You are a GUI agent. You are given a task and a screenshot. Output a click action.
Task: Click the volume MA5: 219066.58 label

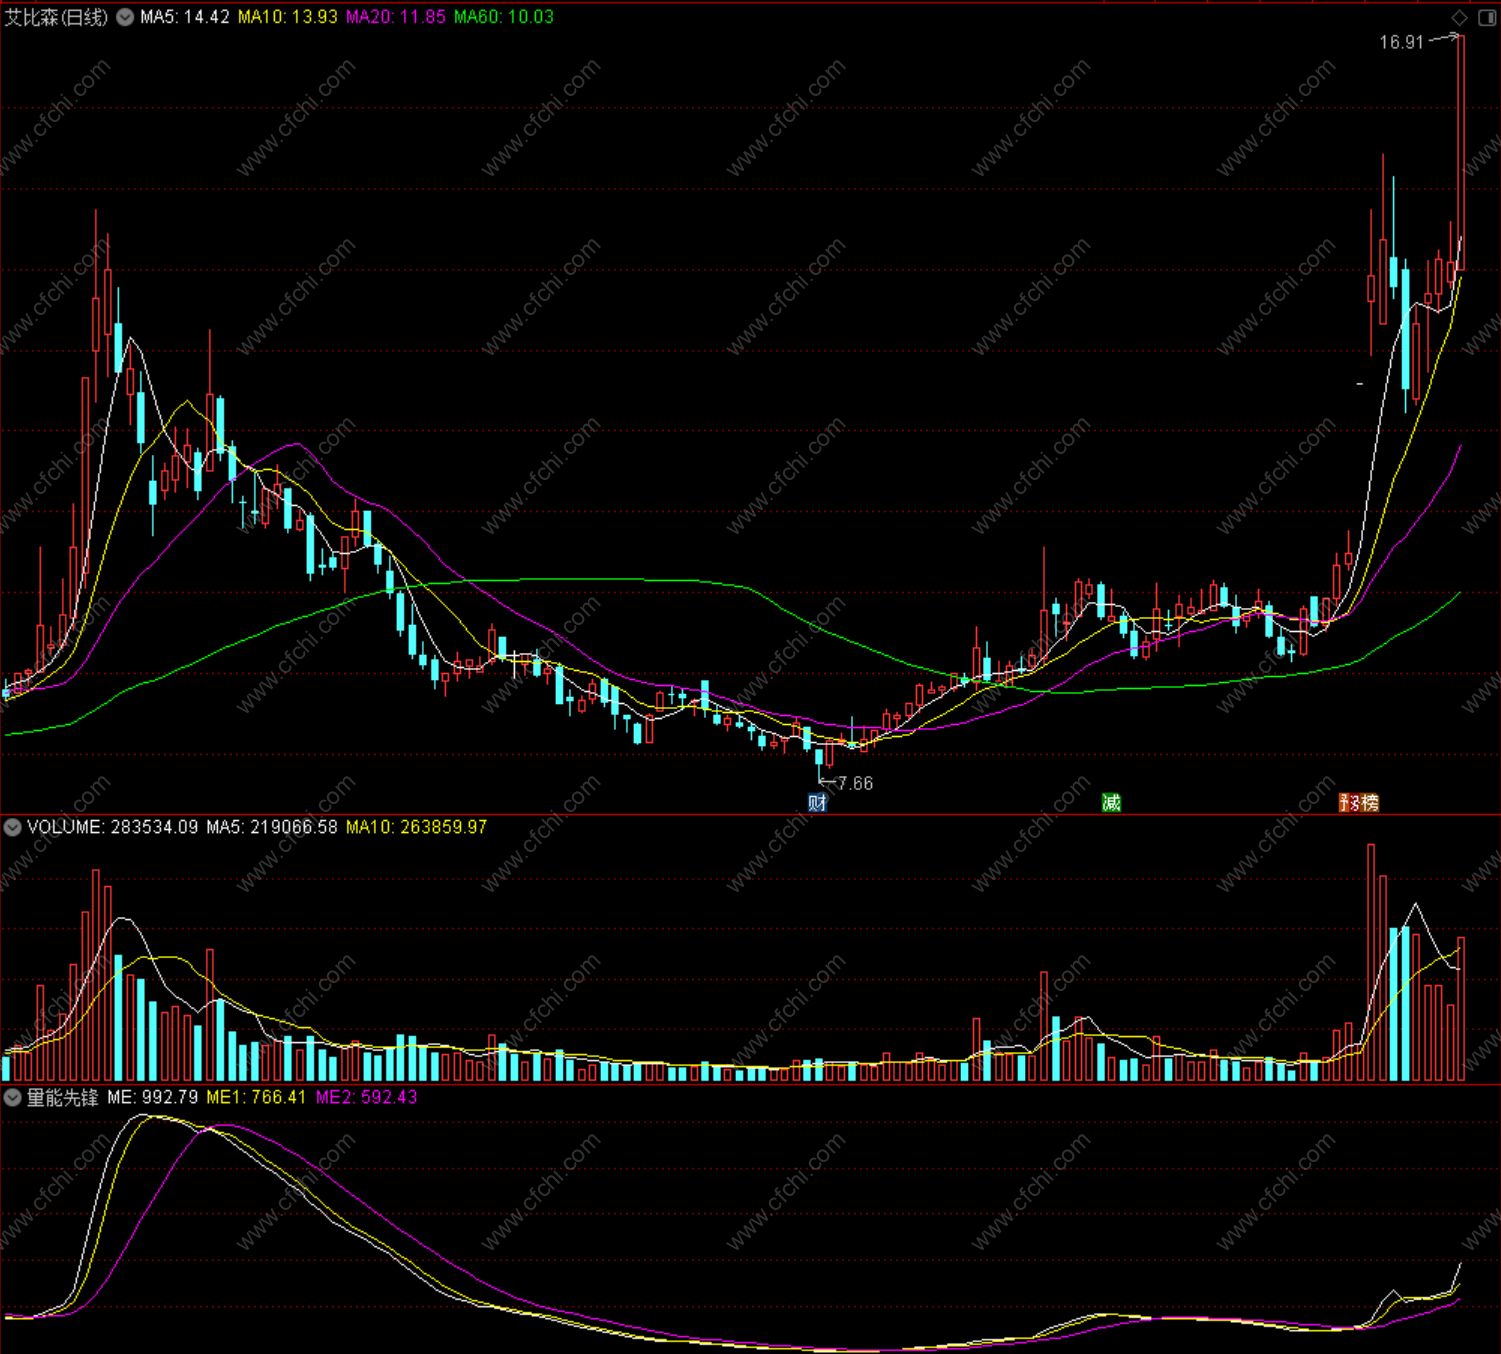[x=272, y=827]
